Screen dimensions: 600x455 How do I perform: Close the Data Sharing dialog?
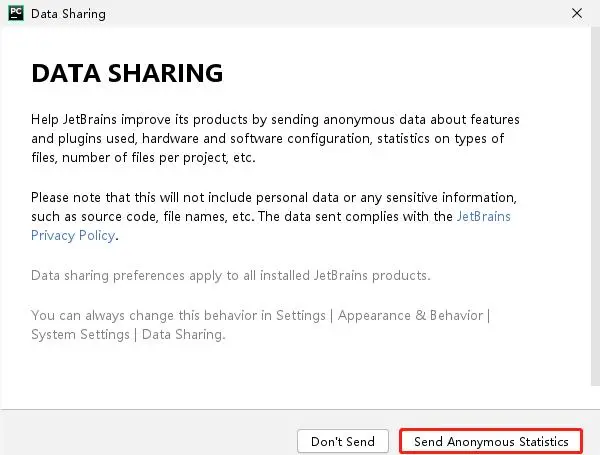(577, 13)
